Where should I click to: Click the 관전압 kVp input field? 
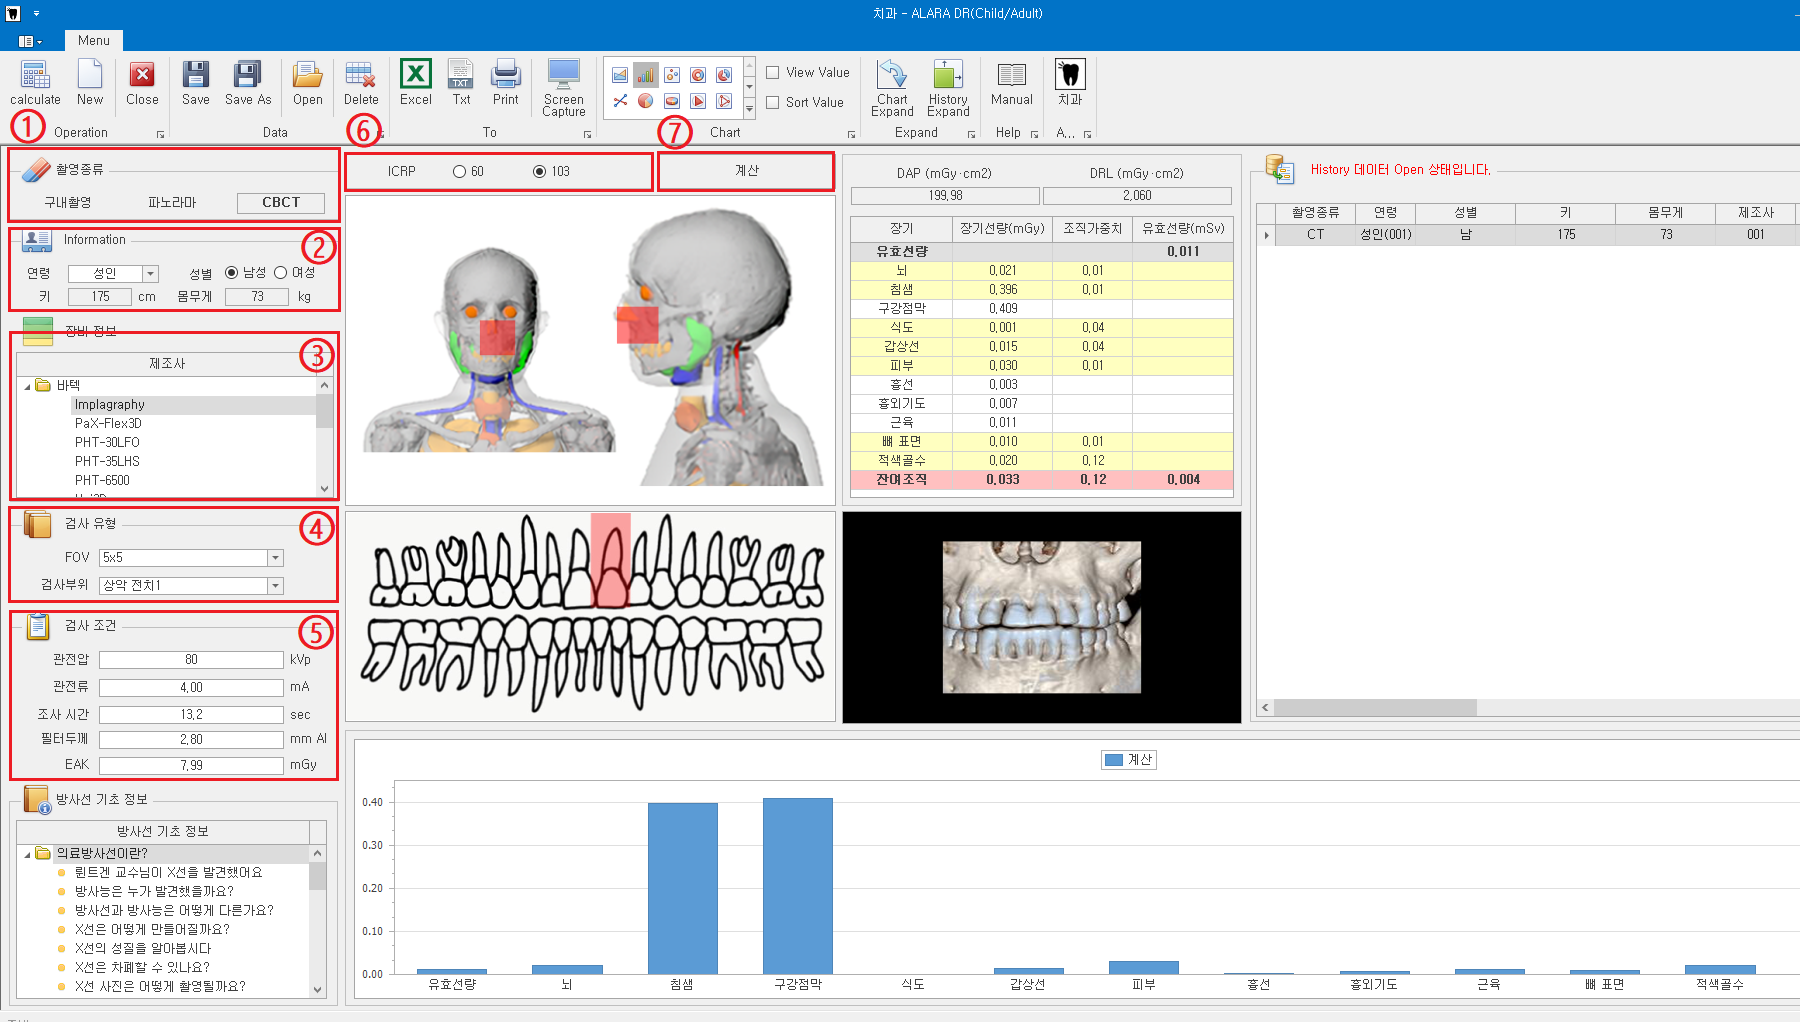click(191, 660)
